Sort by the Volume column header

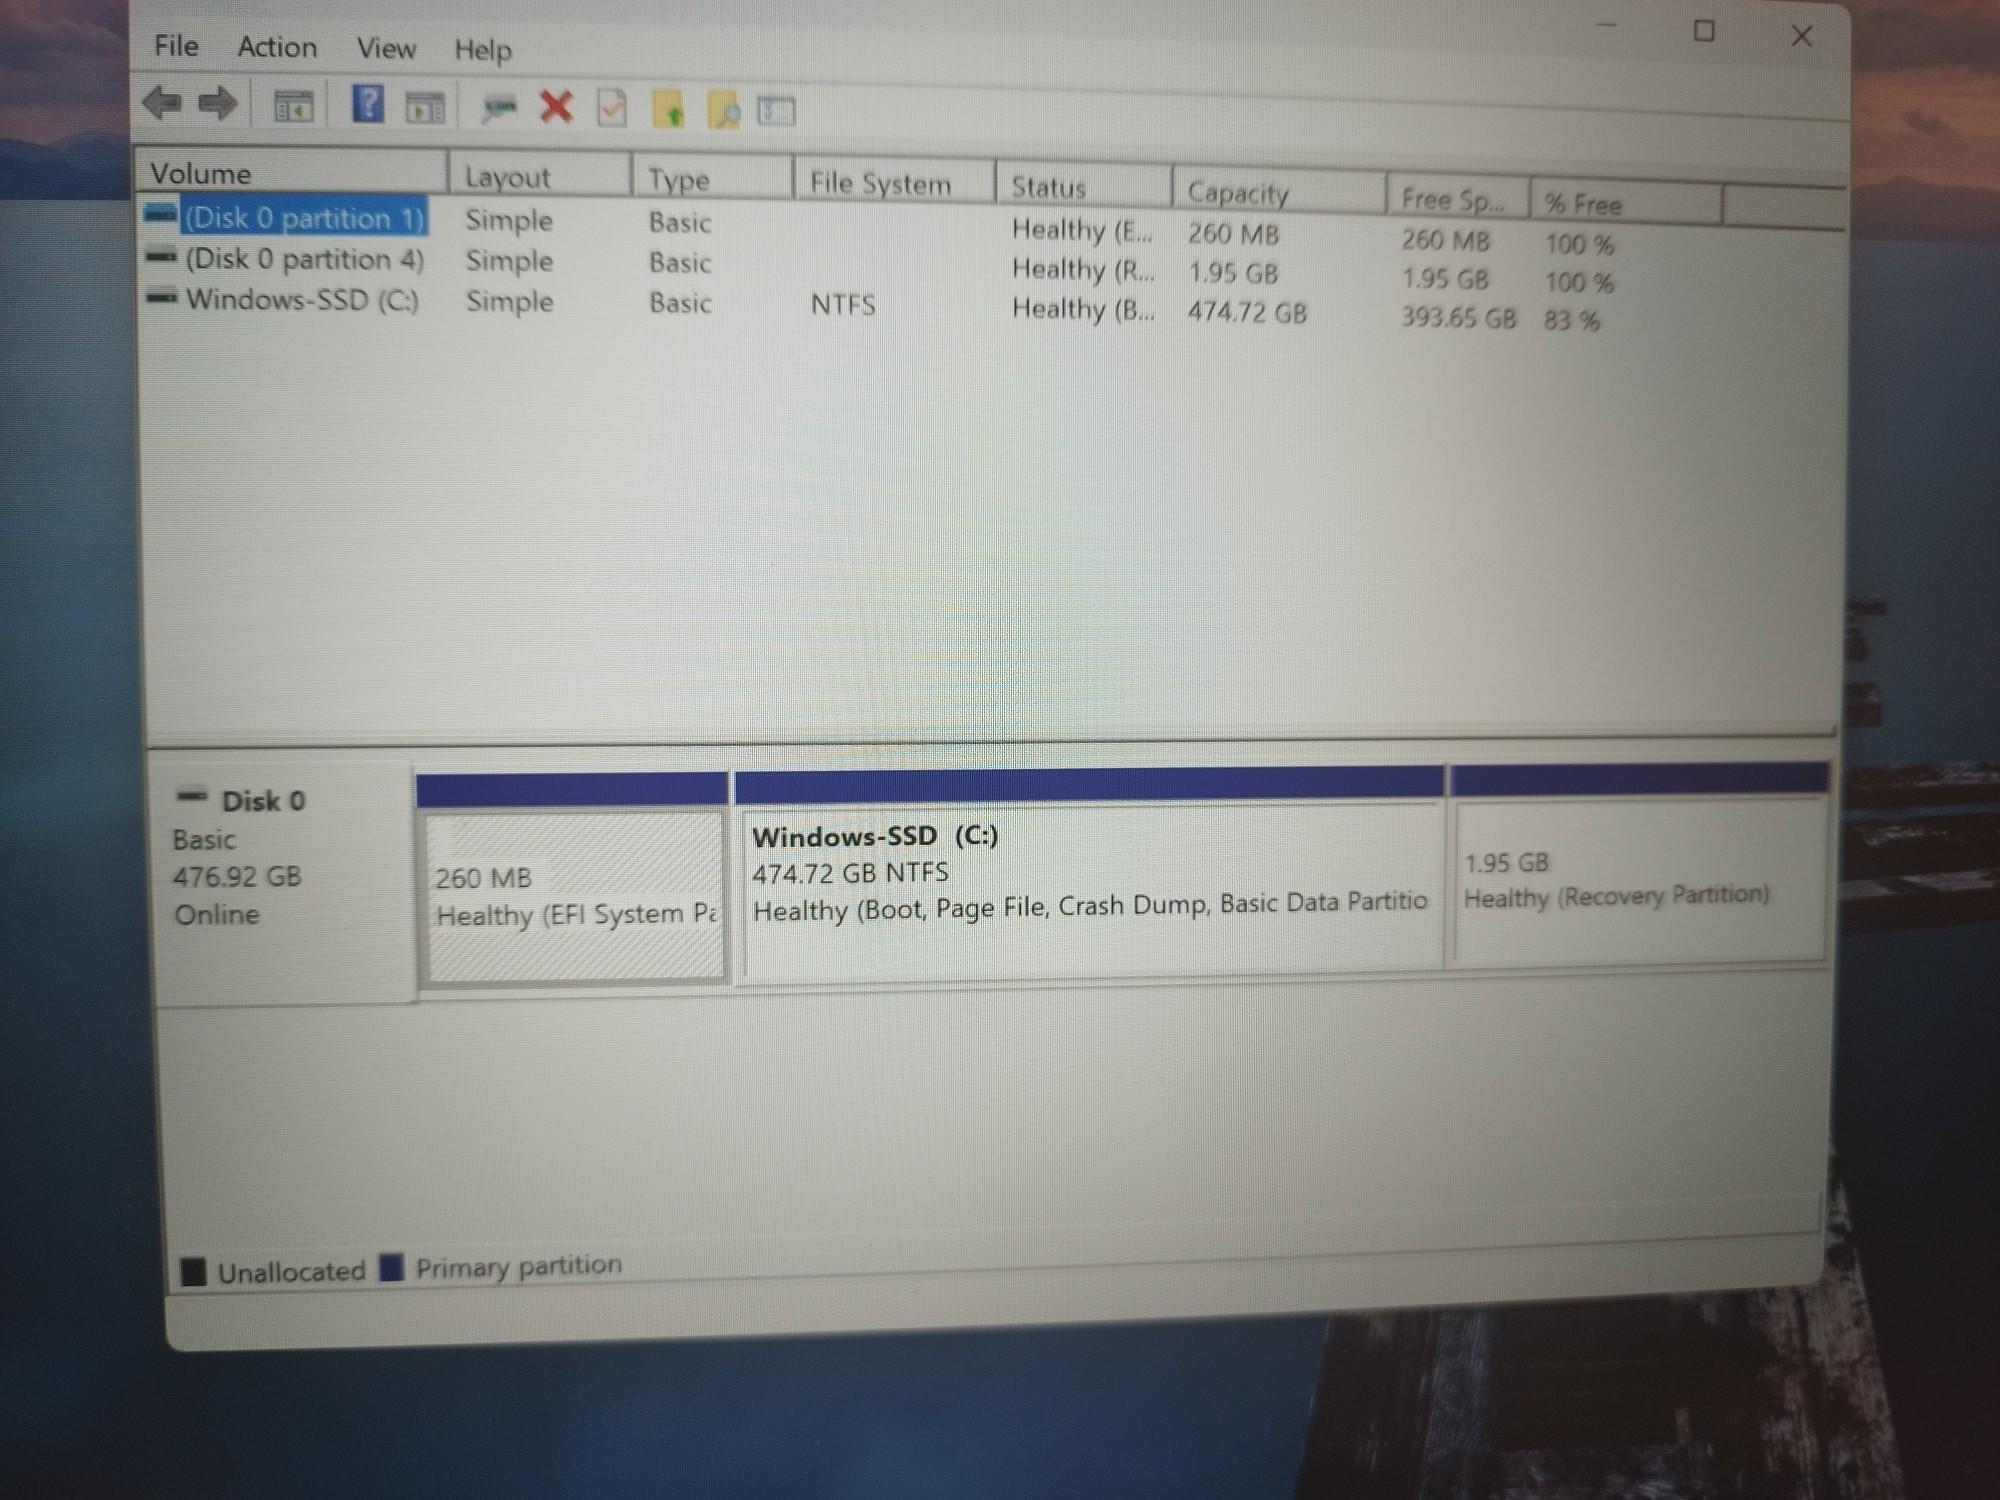coord(291,172)
